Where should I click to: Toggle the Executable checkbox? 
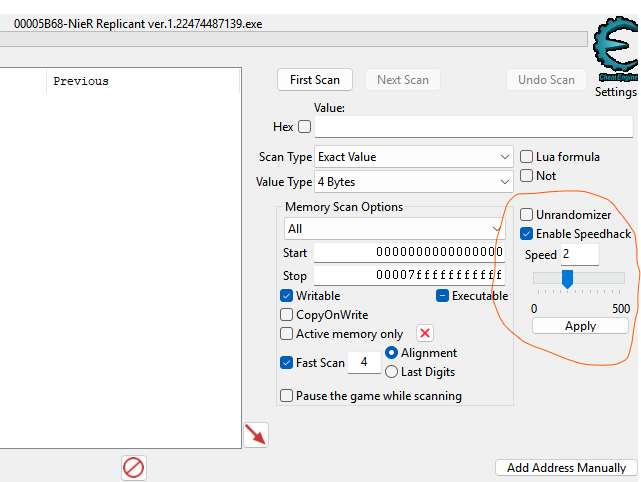pyautogui.click(x=442, y=296)
